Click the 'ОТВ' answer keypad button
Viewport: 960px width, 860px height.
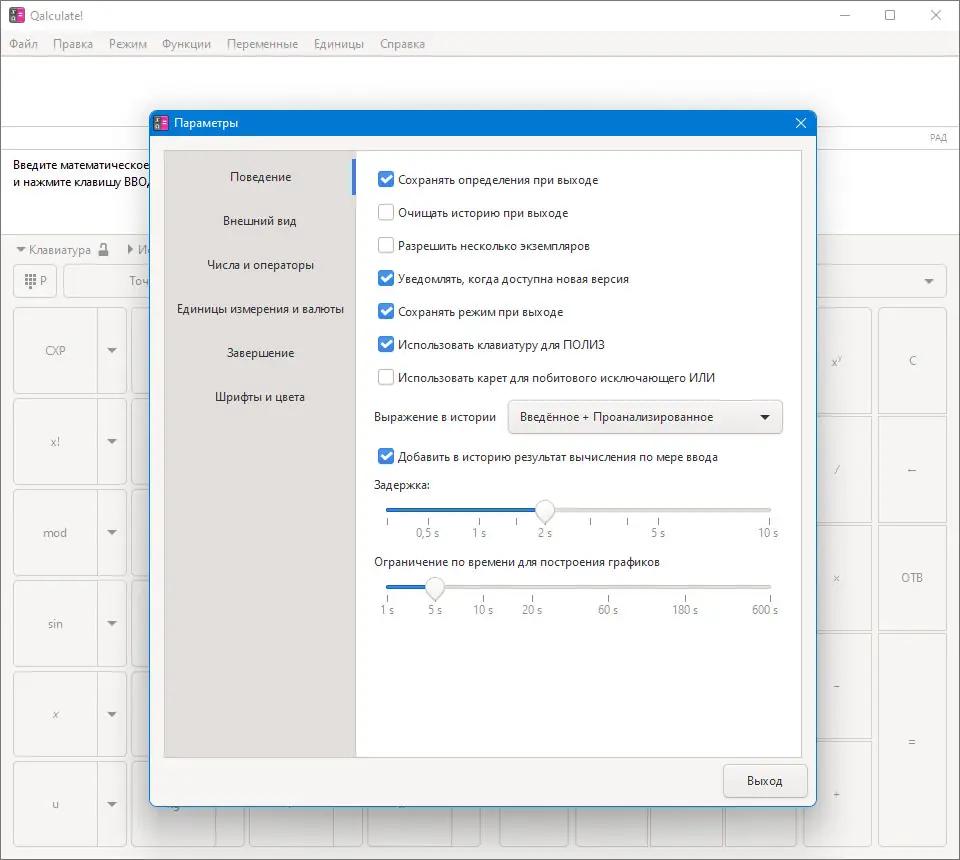[912, 578]
